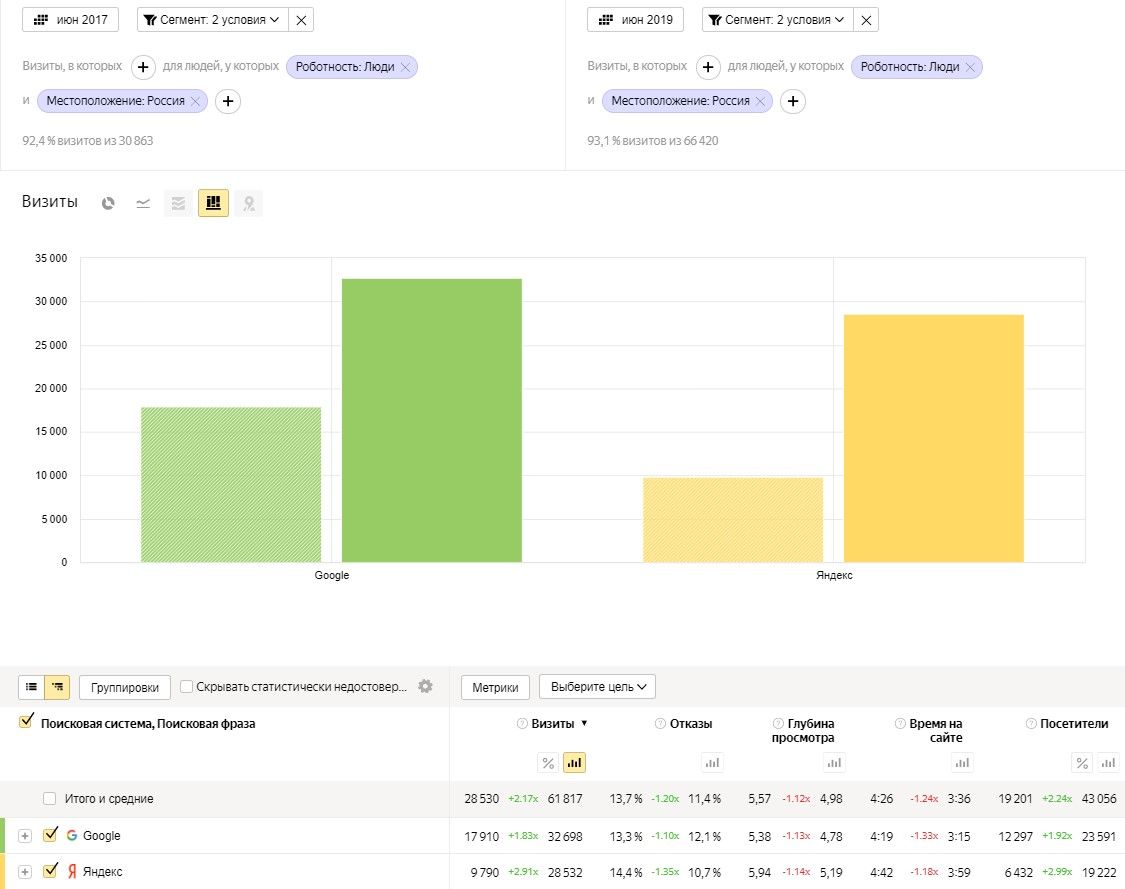Open the Группировки settings
1125x889 pixels.
(125, 687)
